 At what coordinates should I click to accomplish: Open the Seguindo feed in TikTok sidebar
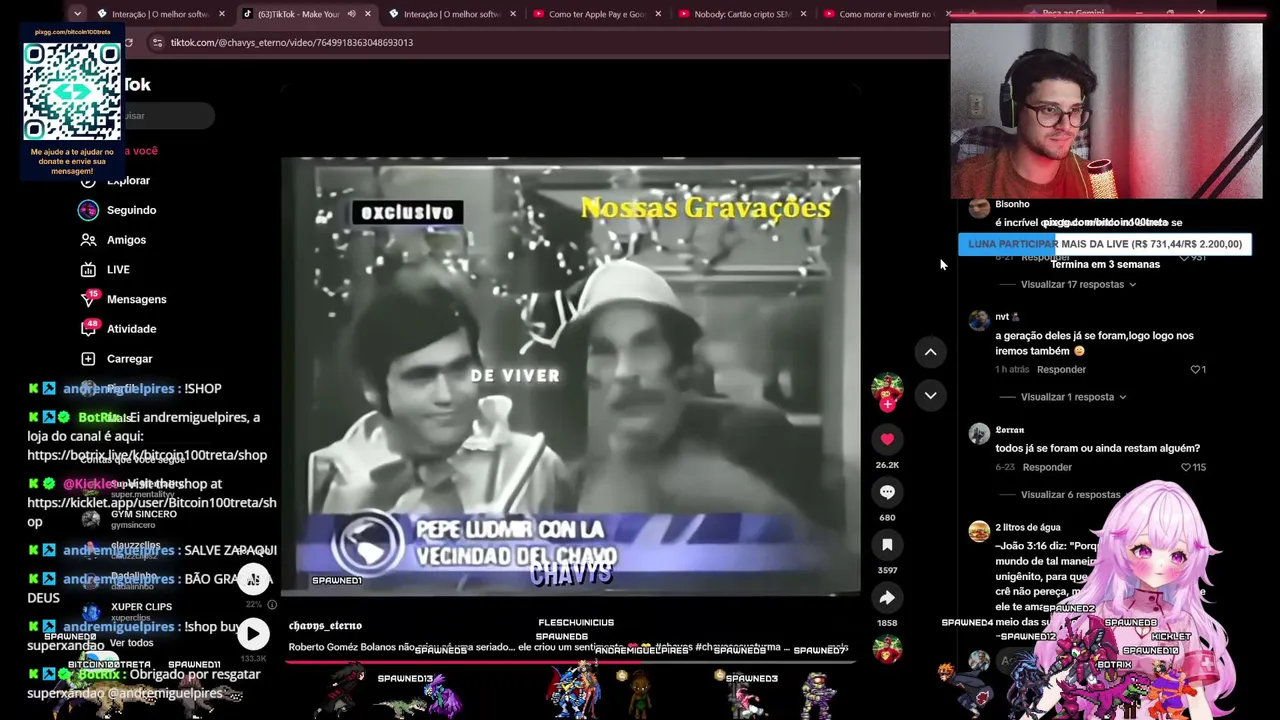tap(118, 210)
